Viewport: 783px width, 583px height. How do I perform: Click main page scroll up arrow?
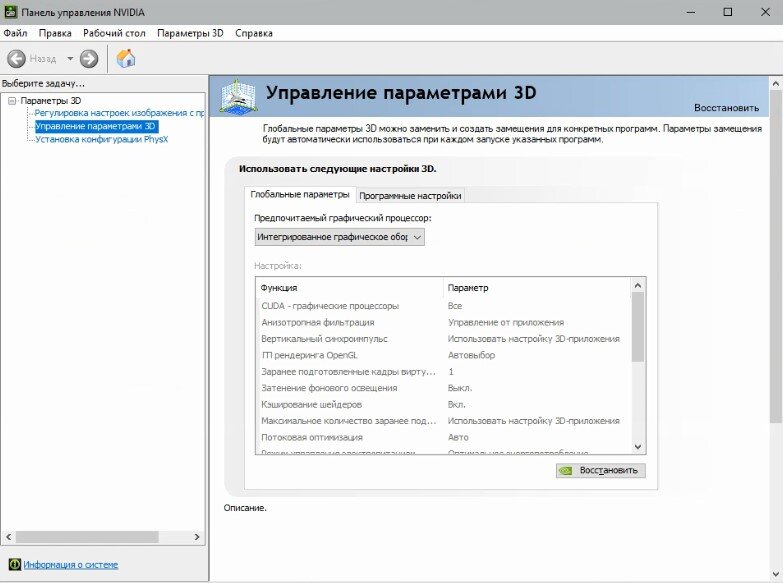click(x=776, y=83)
